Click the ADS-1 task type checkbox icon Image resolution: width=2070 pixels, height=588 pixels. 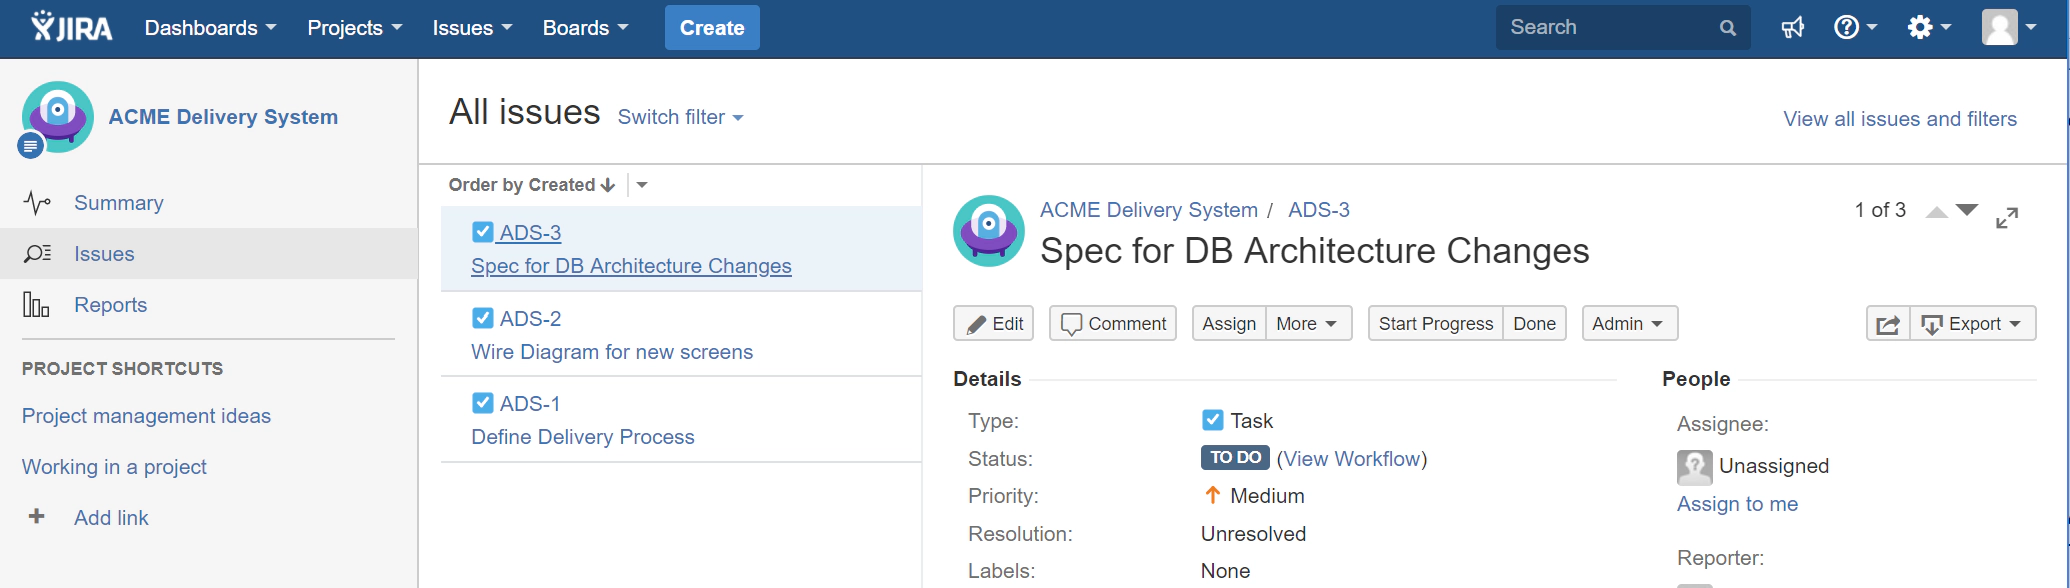pyautogui.click(x=482, y=403)
